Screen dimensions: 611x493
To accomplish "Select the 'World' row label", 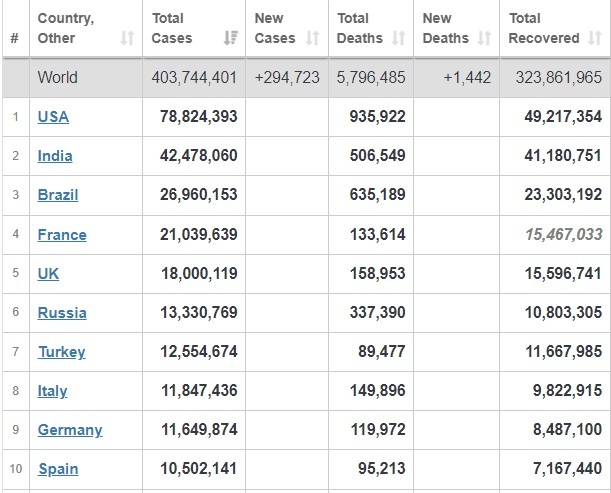I will (x=58, y=78).
